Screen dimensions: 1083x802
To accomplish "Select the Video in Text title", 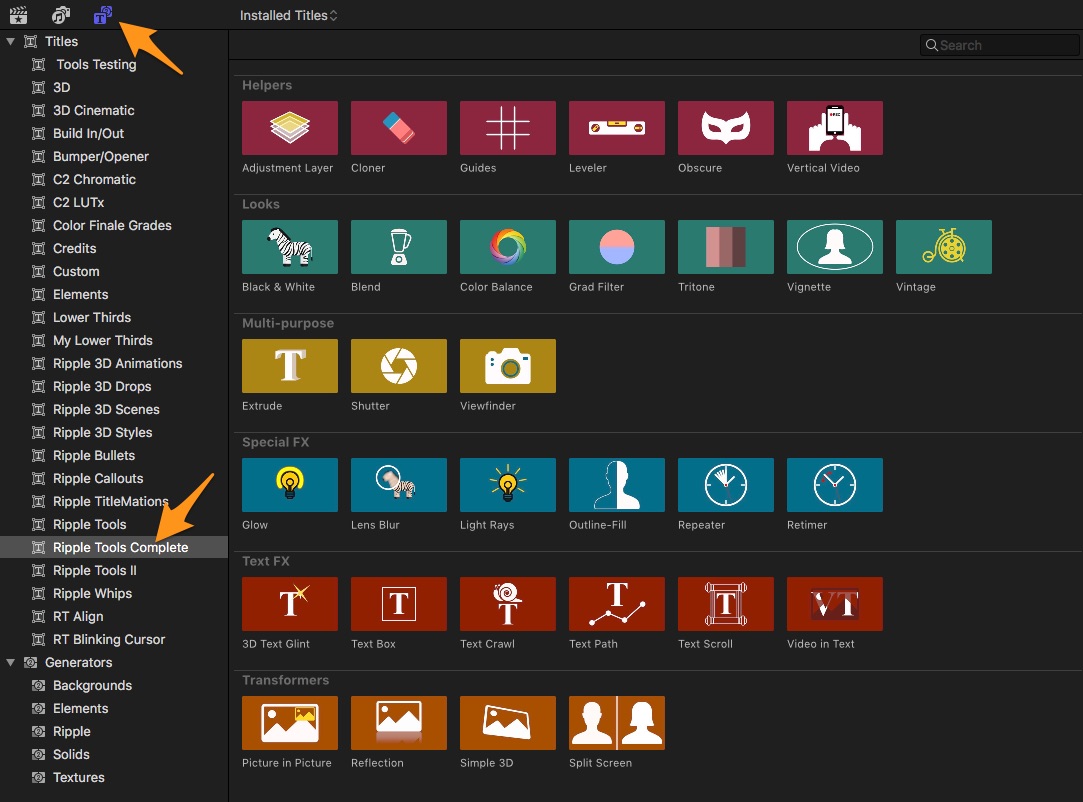I will (x=835, y=604).
